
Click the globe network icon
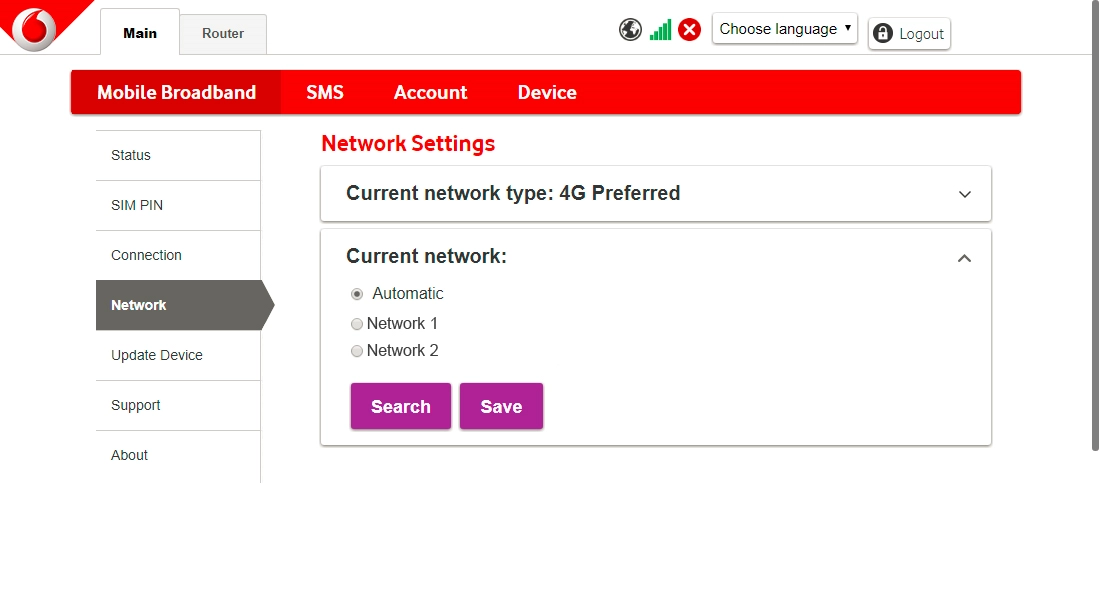tap(630, 29)
